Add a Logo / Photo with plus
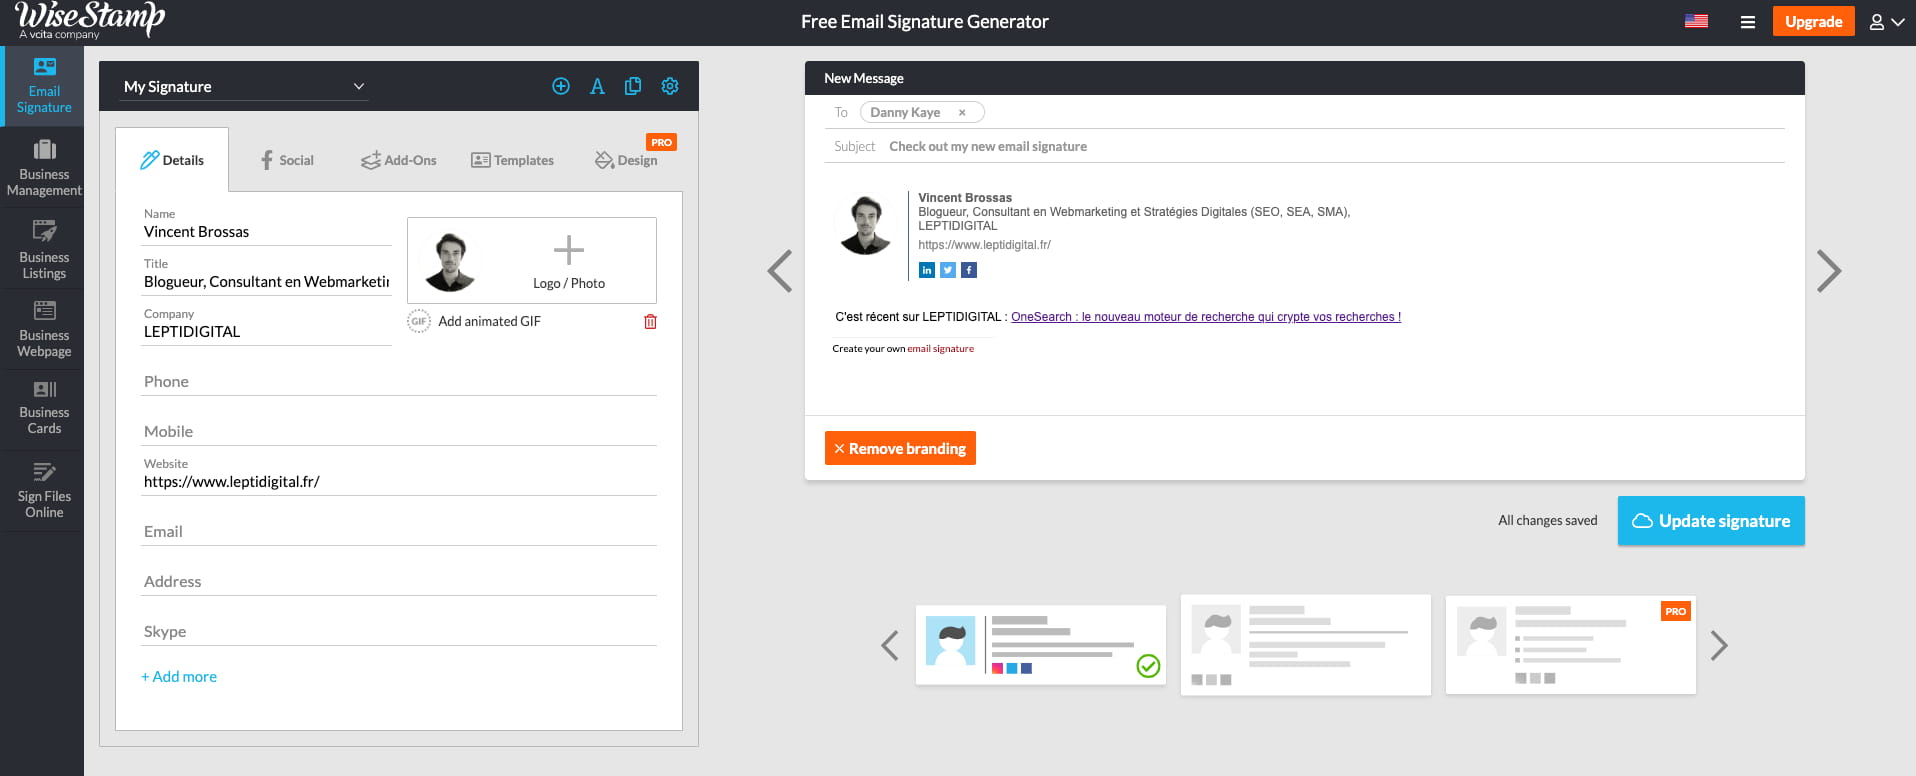 tap(569, 261)
